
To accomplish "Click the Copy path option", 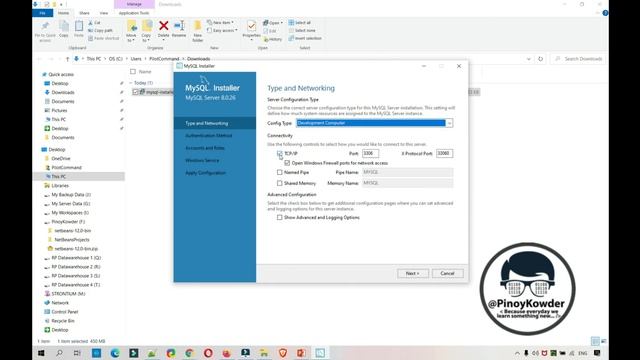I will [100, 31].
